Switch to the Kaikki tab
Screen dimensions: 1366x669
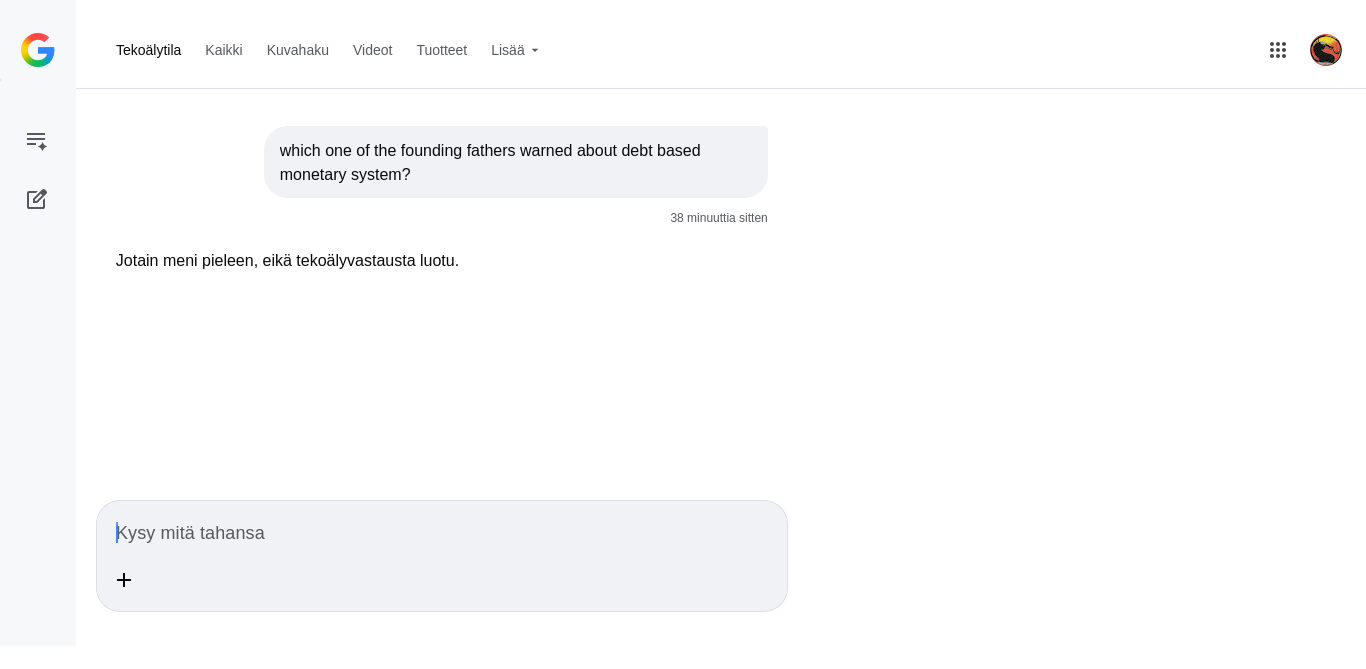(x=224, y=50)
